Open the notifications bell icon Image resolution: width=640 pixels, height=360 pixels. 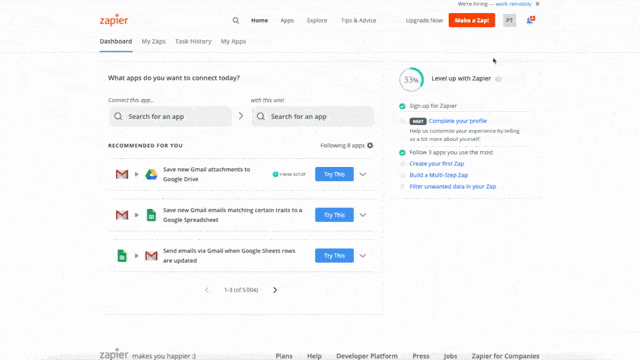[x=530, y=20]
